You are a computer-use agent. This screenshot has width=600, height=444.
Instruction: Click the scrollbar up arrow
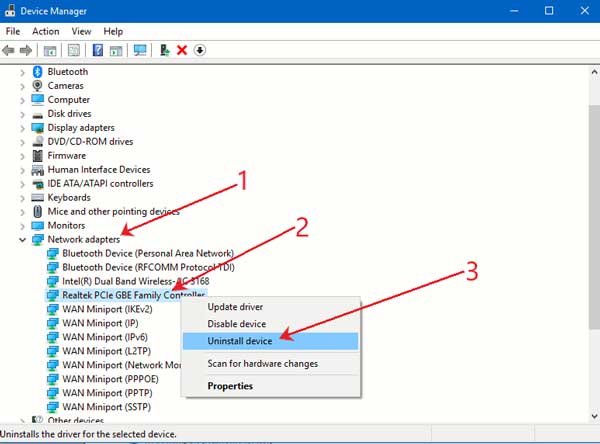594,72
